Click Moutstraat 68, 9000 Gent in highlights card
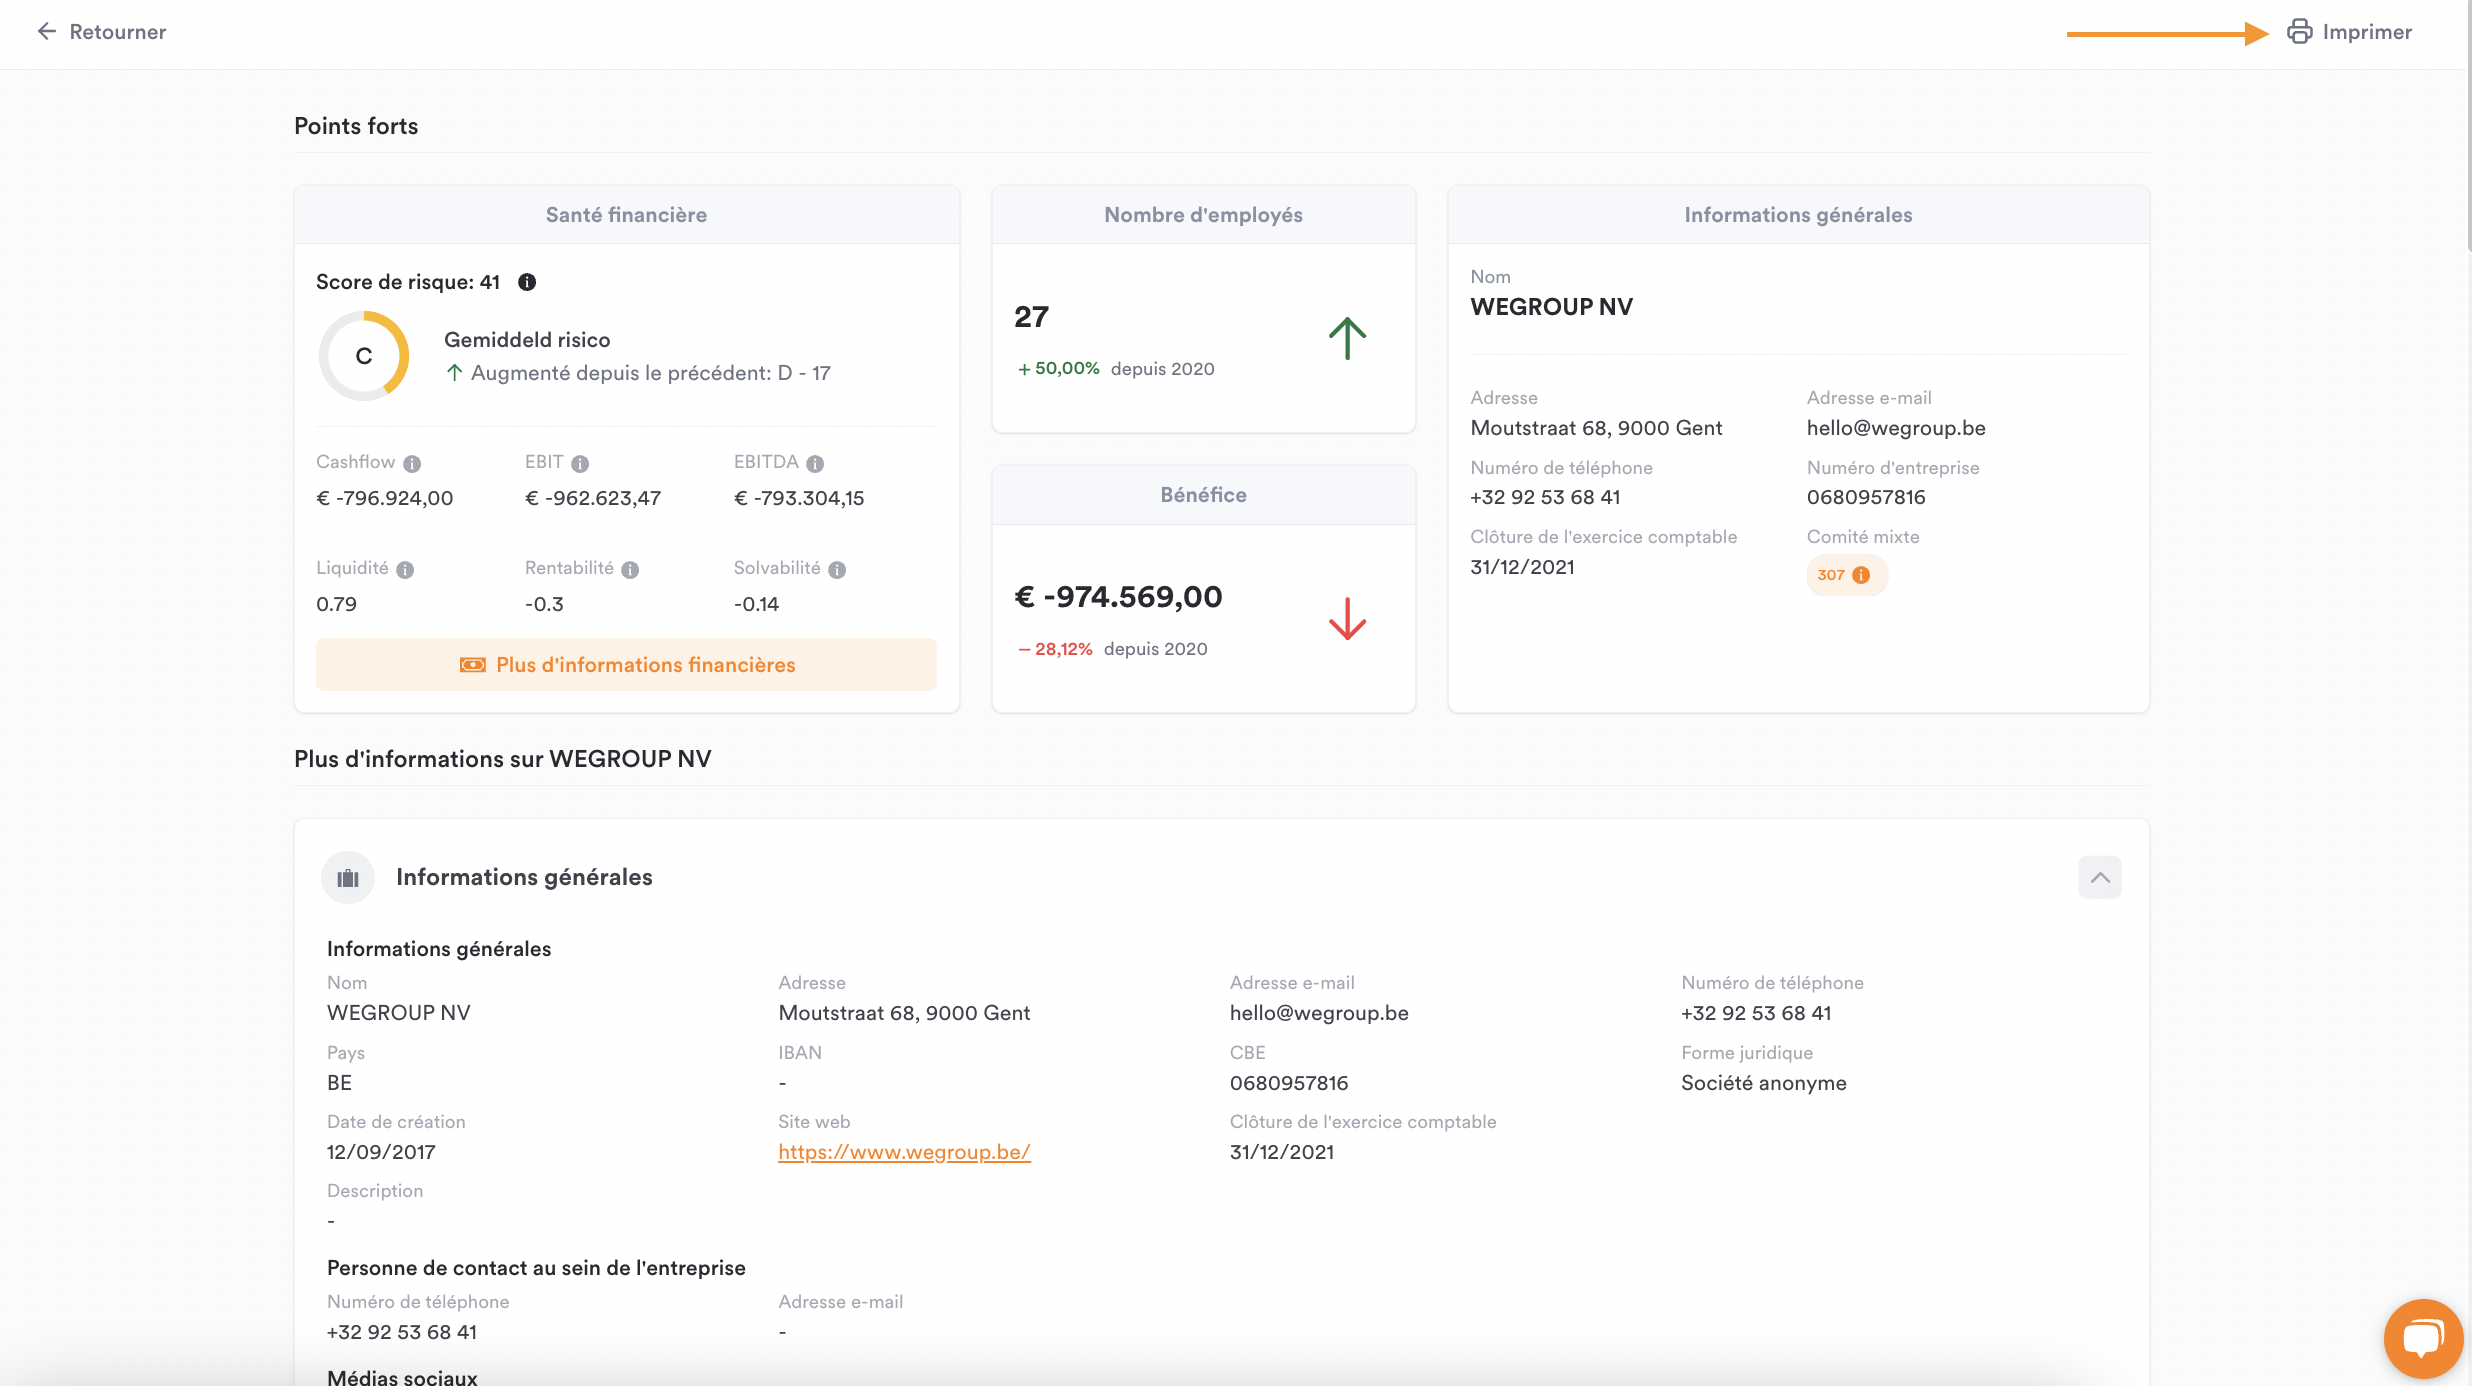Image resolution: width=2472 pixels, height=1386 pixels. [1596, 428]
